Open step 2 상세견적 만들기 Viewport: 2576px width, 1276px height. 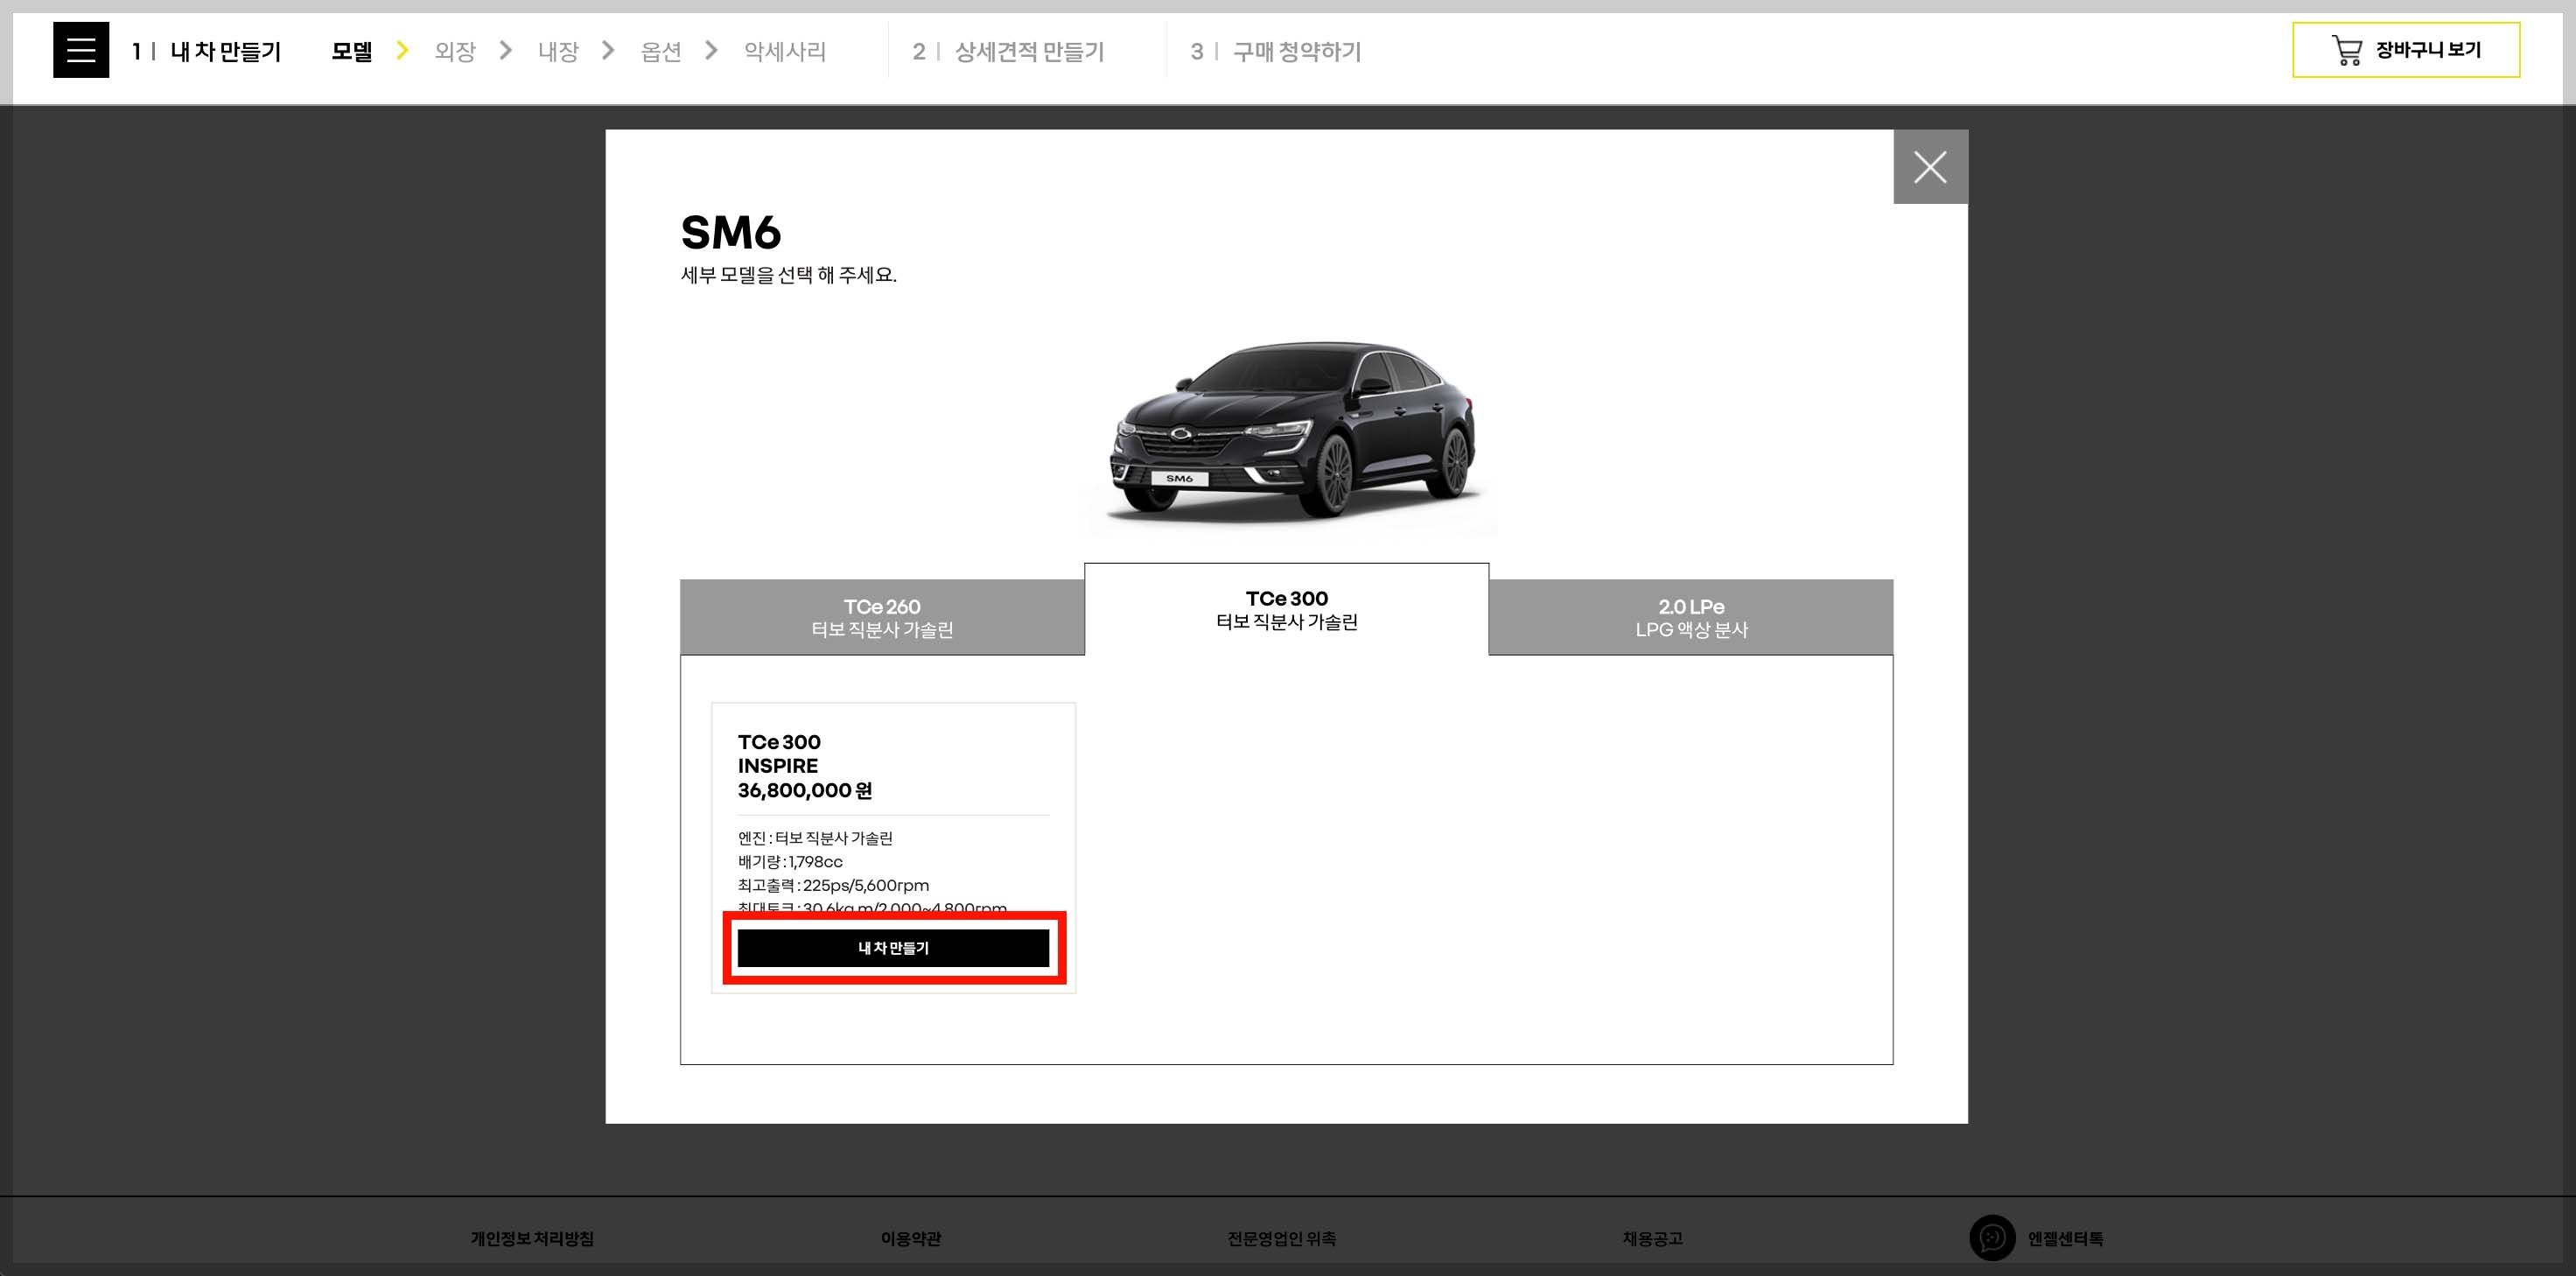[x=1028, y=51]
